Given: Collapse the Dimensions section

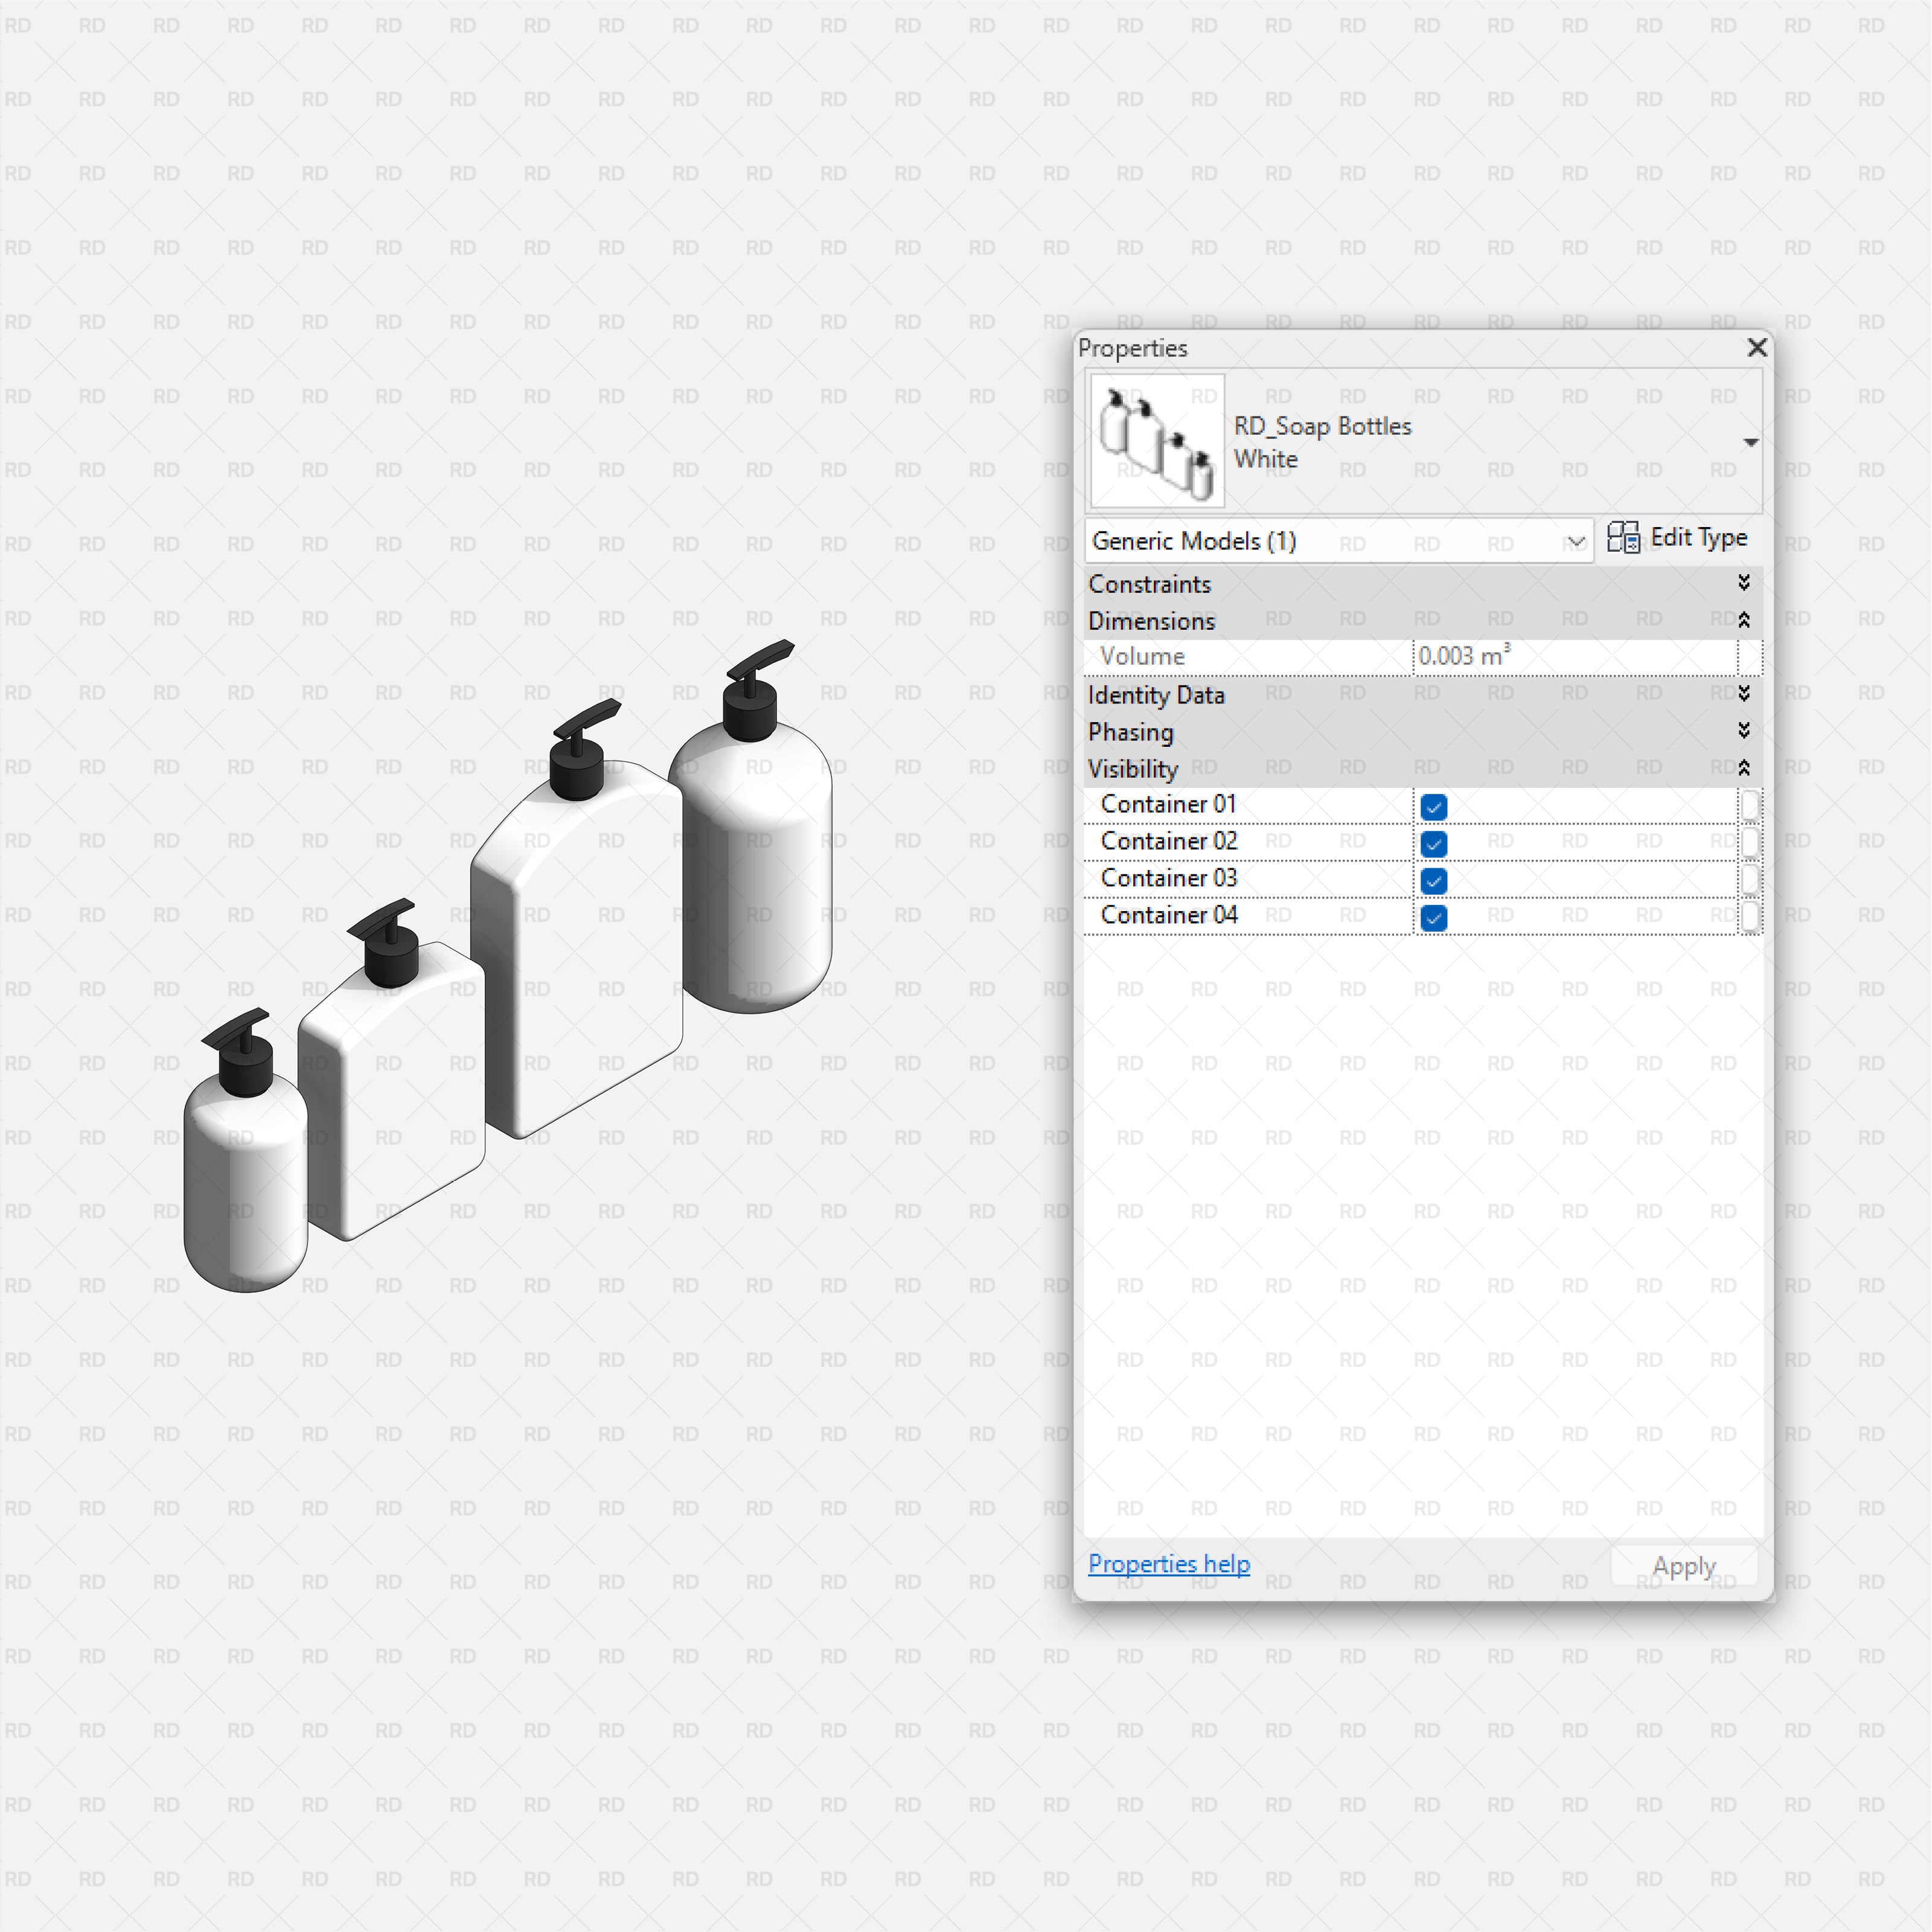Looking at the screenshot, I should tap(1743, 620).
